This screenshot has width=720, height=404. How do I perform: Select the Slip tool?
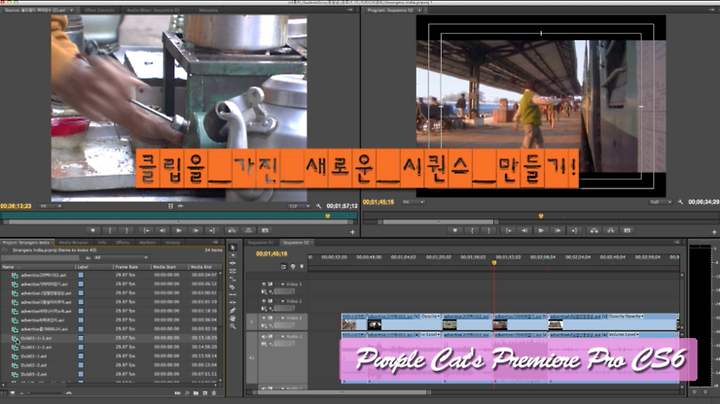point(233,295)
